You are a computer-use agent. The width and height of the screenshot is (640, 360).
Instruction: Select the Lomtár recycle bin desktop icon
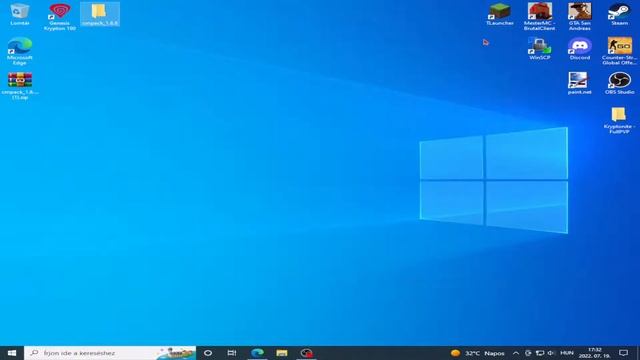coord(20,15)
